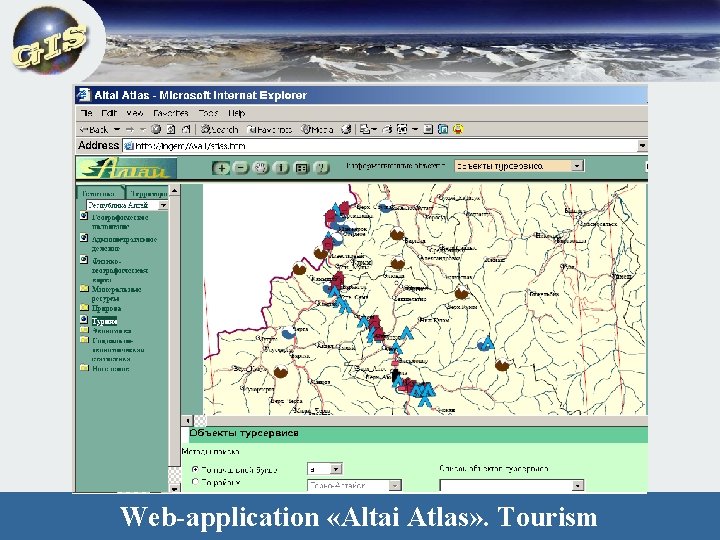
Task: Click the Административное деление globe icon
Action: 84,237
